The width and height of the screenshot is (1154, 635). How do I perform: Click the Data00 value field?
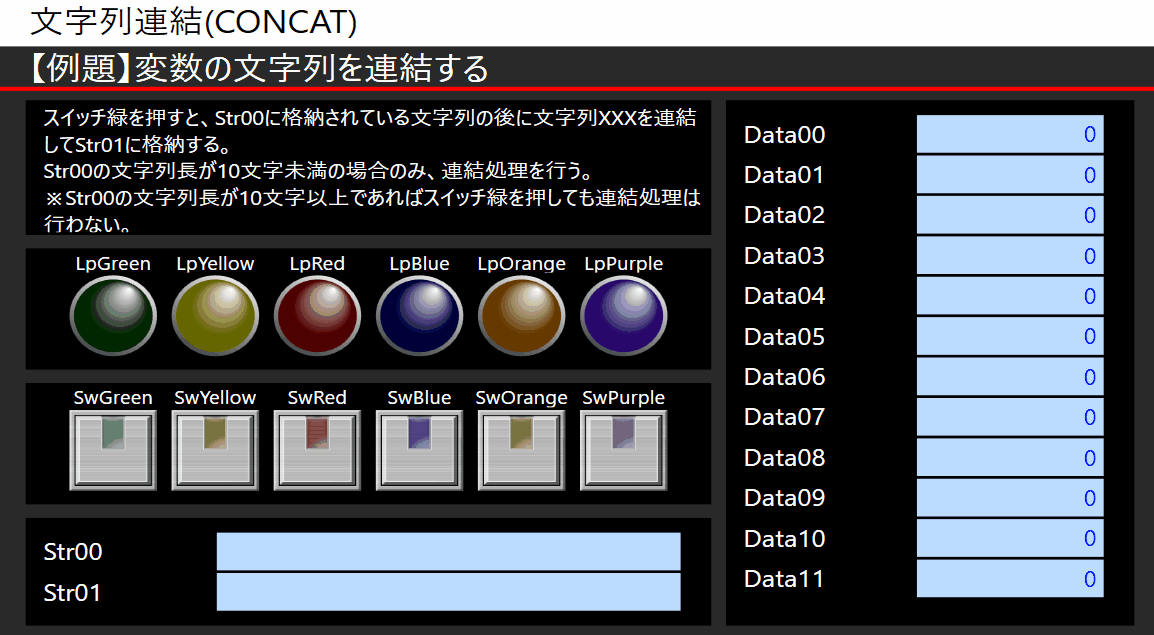[x=1009, y=134]
